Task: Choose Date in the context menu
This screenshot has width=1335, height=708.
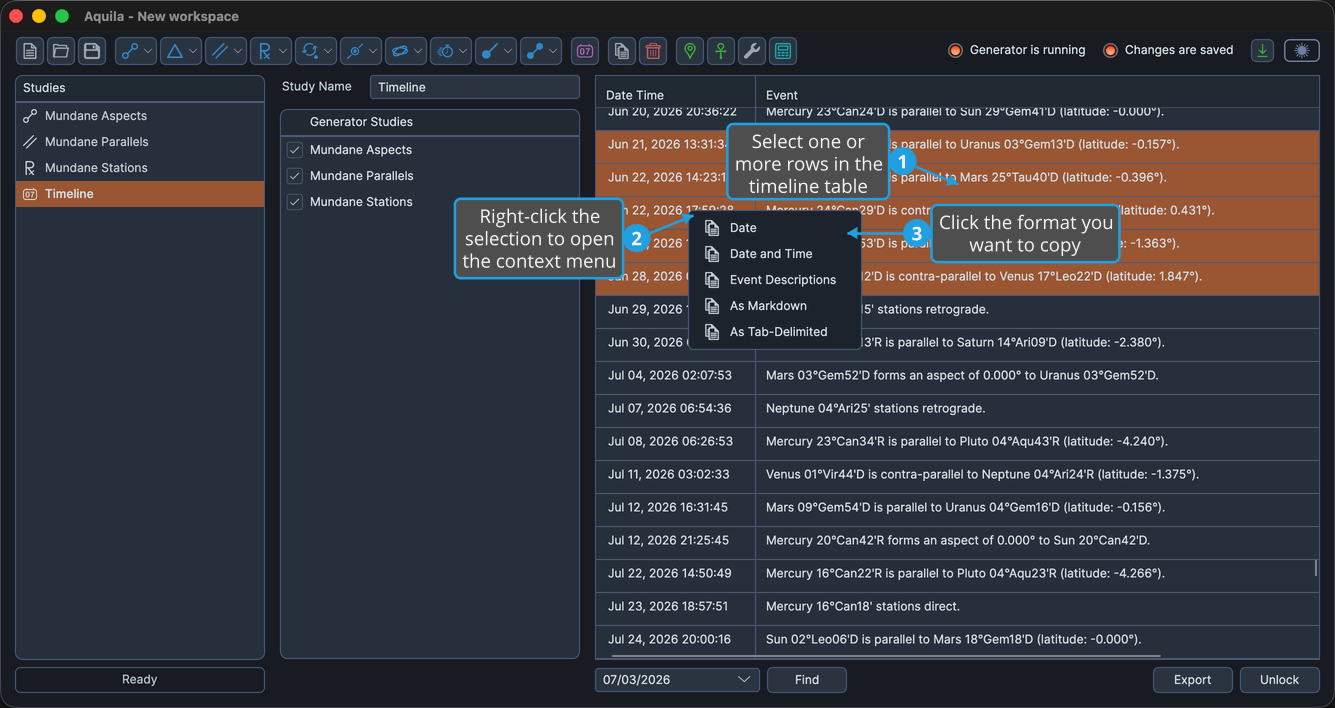Action: [775, 228]
